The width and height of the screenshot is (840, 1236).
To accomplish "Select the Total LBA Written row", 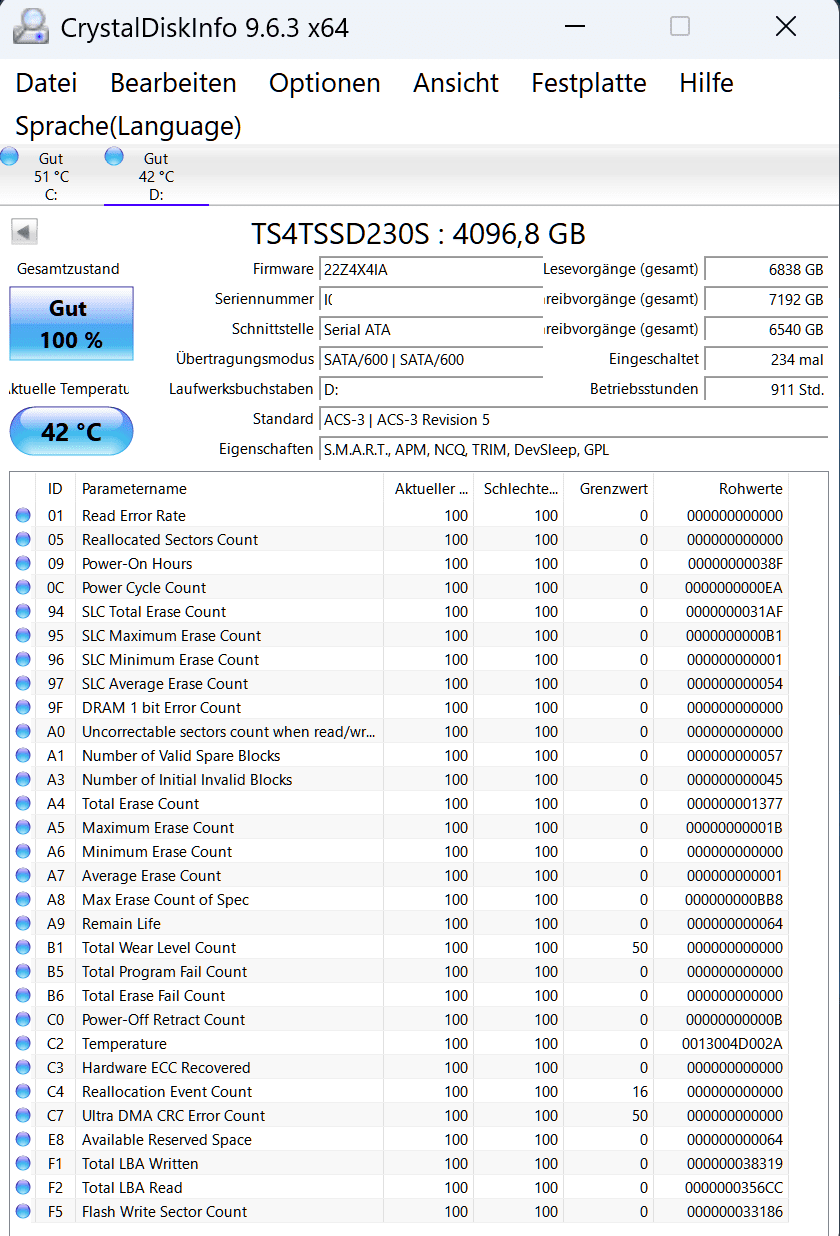I will pos(400,1164).
